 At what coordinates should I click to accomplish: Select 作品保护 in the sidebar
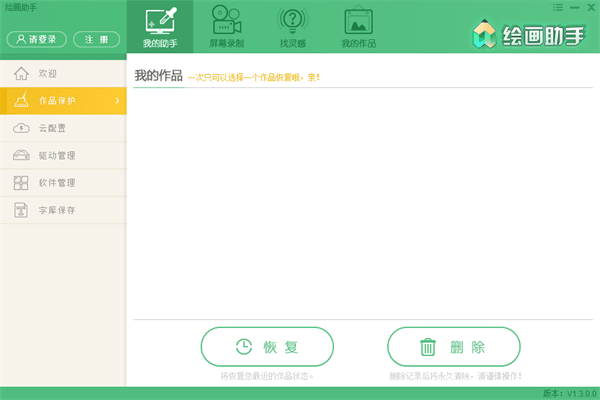[56, 101]
